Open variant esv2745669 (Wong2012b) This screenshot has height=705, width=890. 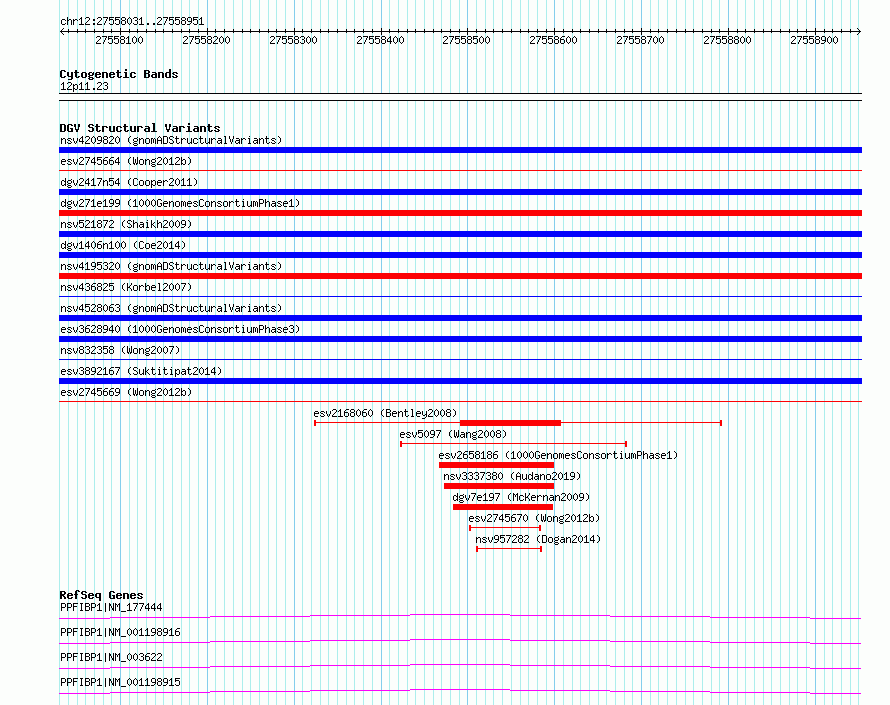pos(126,392)
